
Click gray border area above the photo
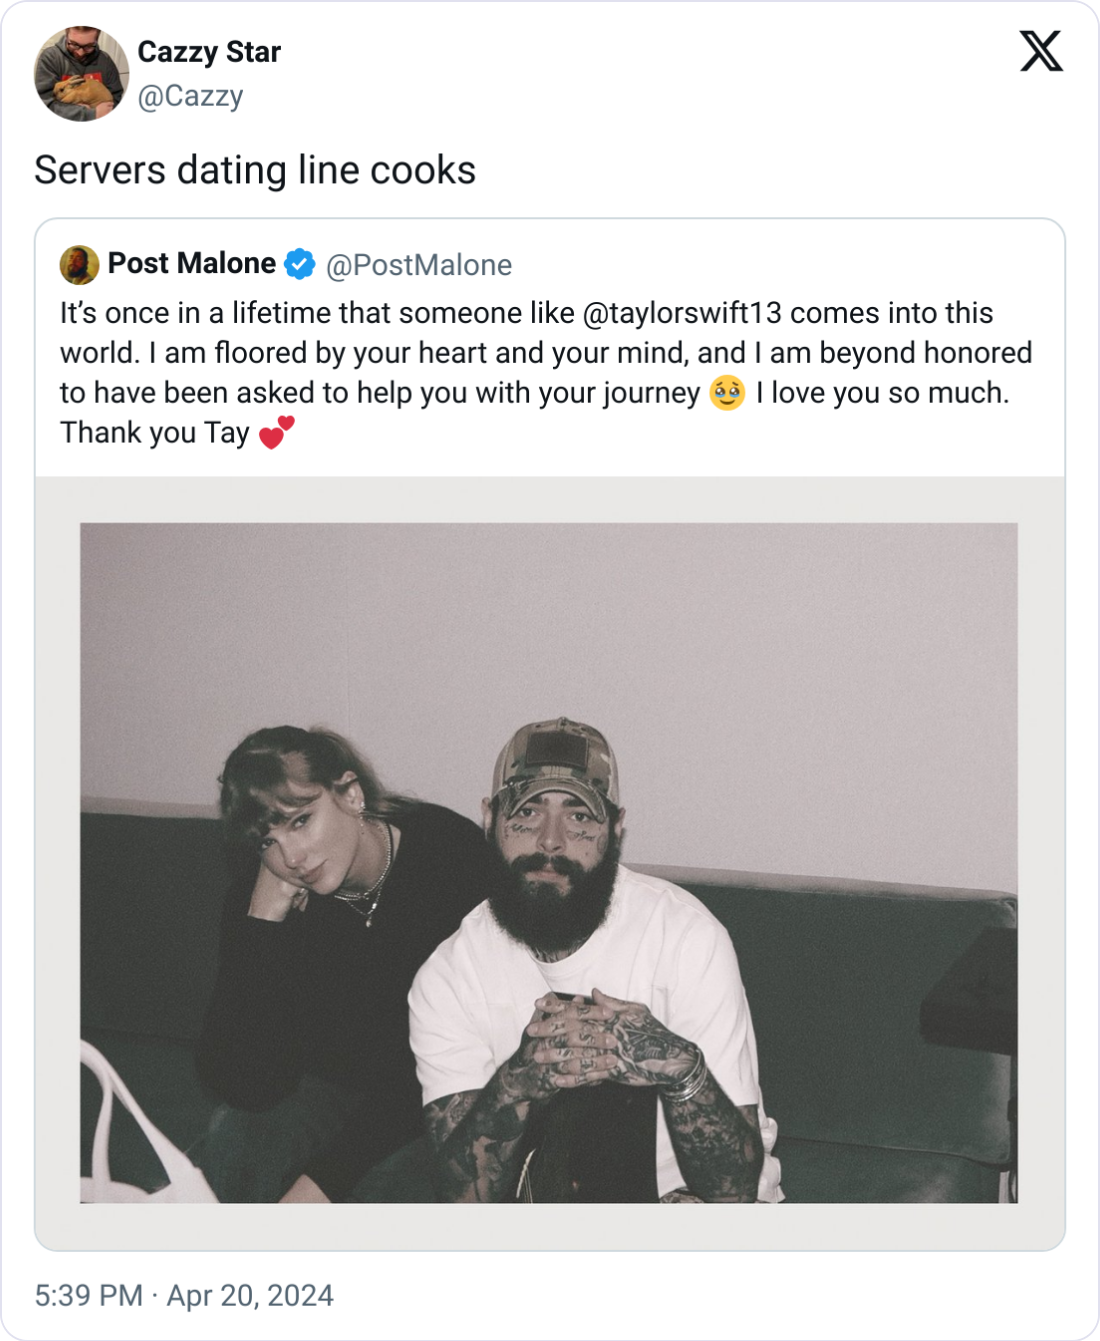(x=549, y=499)
